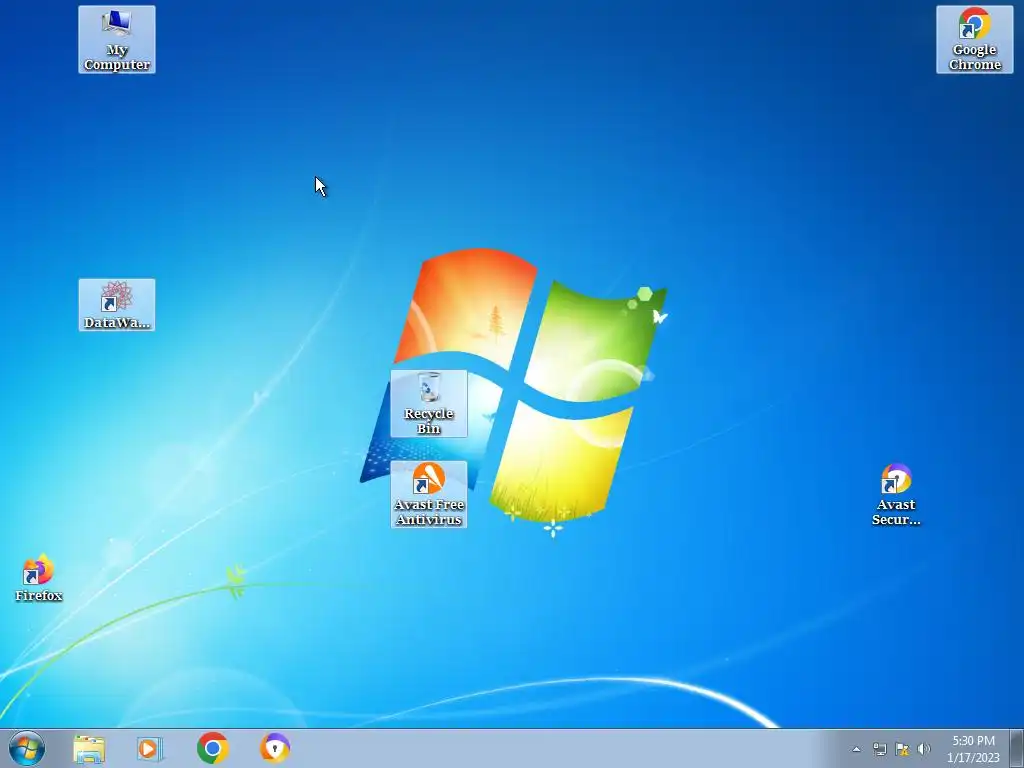The height and width of the screenshot is (768, 1024).
Task: Select the My Computer desktop icon
Action: click(x=117, y=39)
